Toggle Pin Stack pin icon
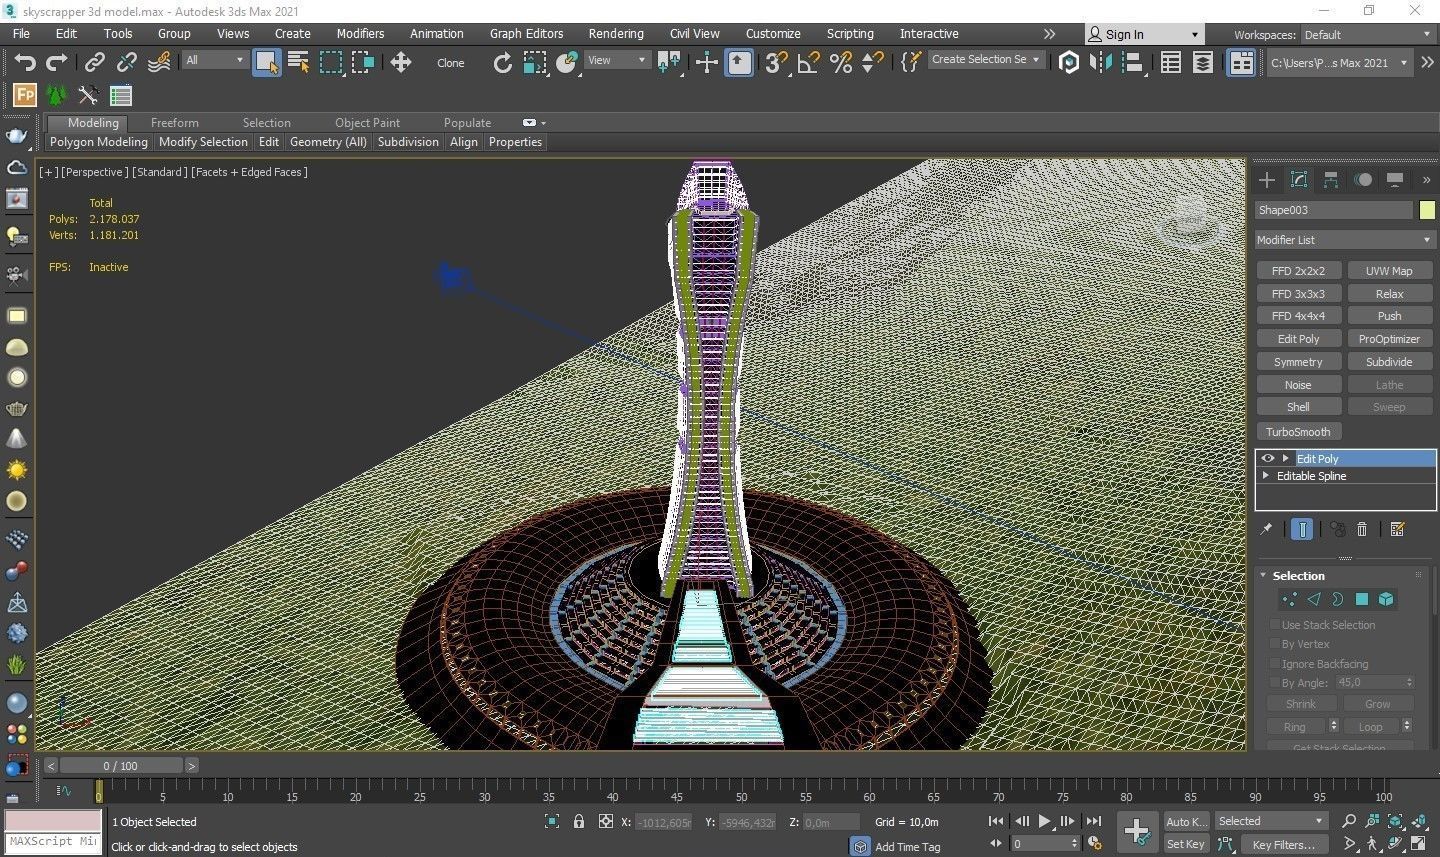The image size is (1440, 857). pos(1266,529)
